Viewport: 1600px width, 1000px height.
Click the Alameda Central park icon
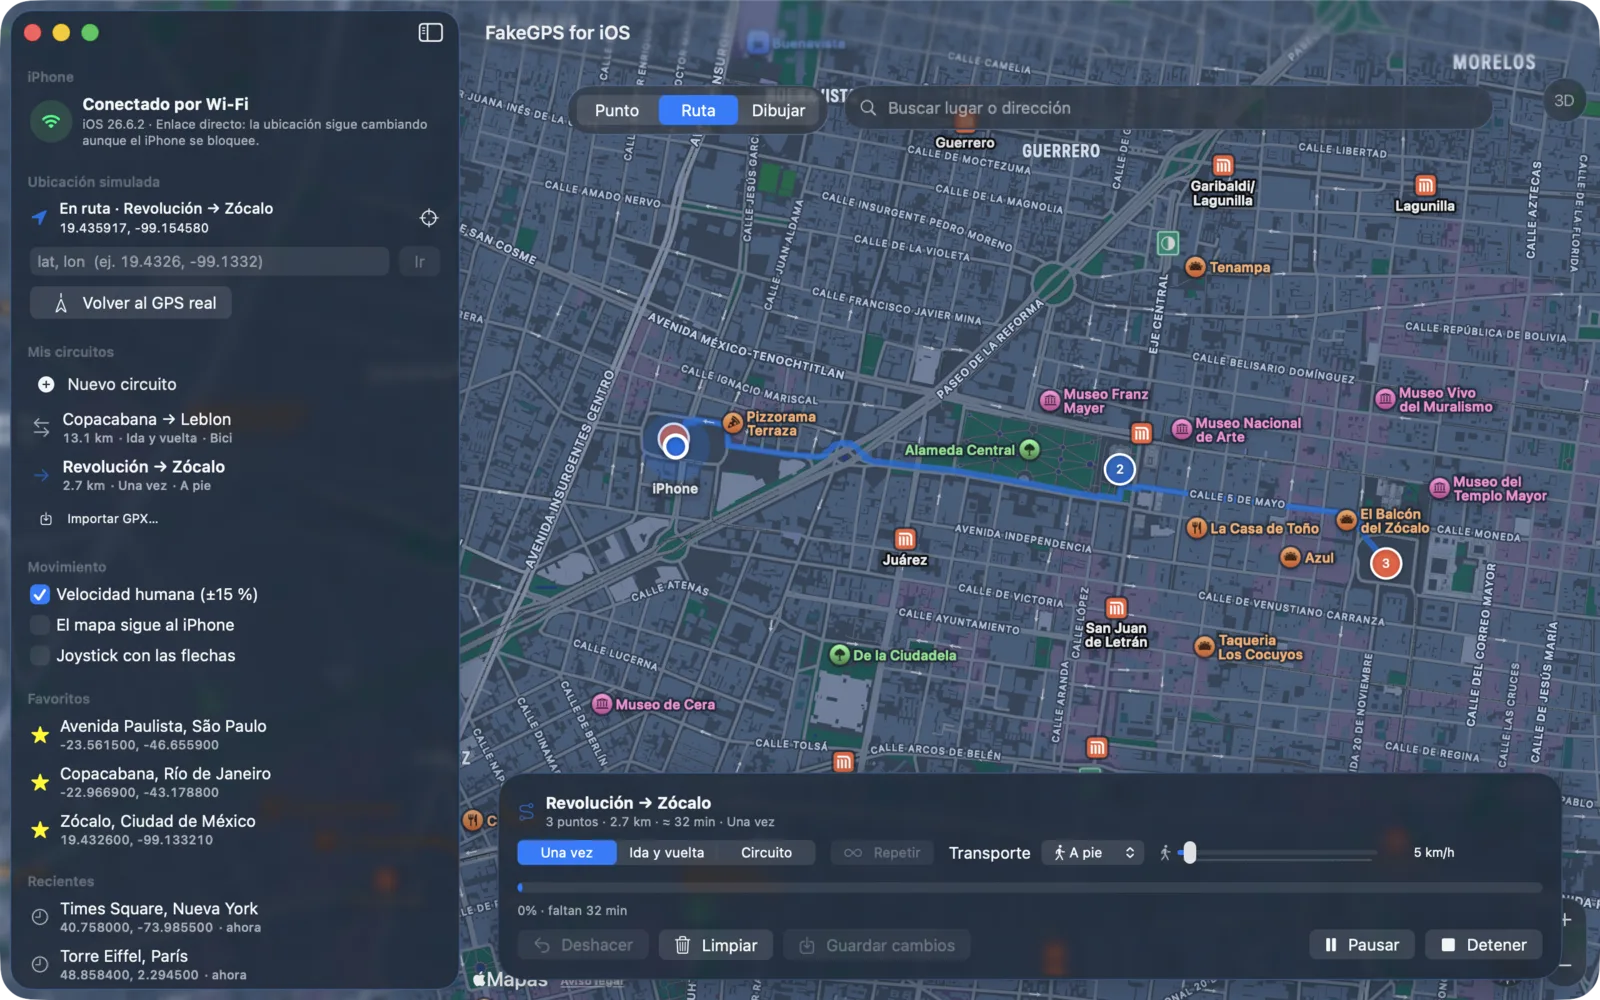pos(1030,450)
